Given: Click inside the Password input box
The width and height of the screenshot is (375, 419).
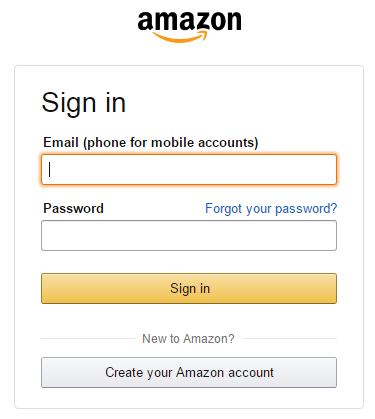Looking at the screenshot, I should [x=189, y=235].
